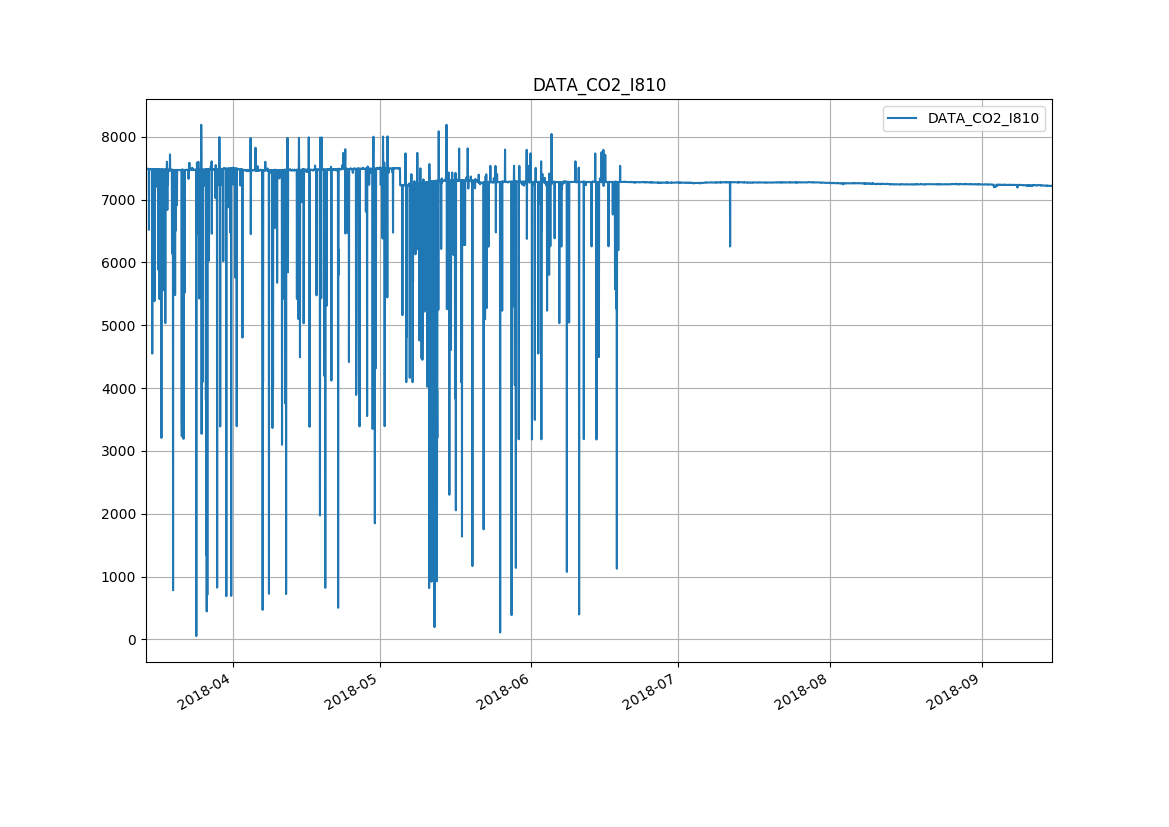Click the flat data line above 2018-08

click(x=830, y=183)
